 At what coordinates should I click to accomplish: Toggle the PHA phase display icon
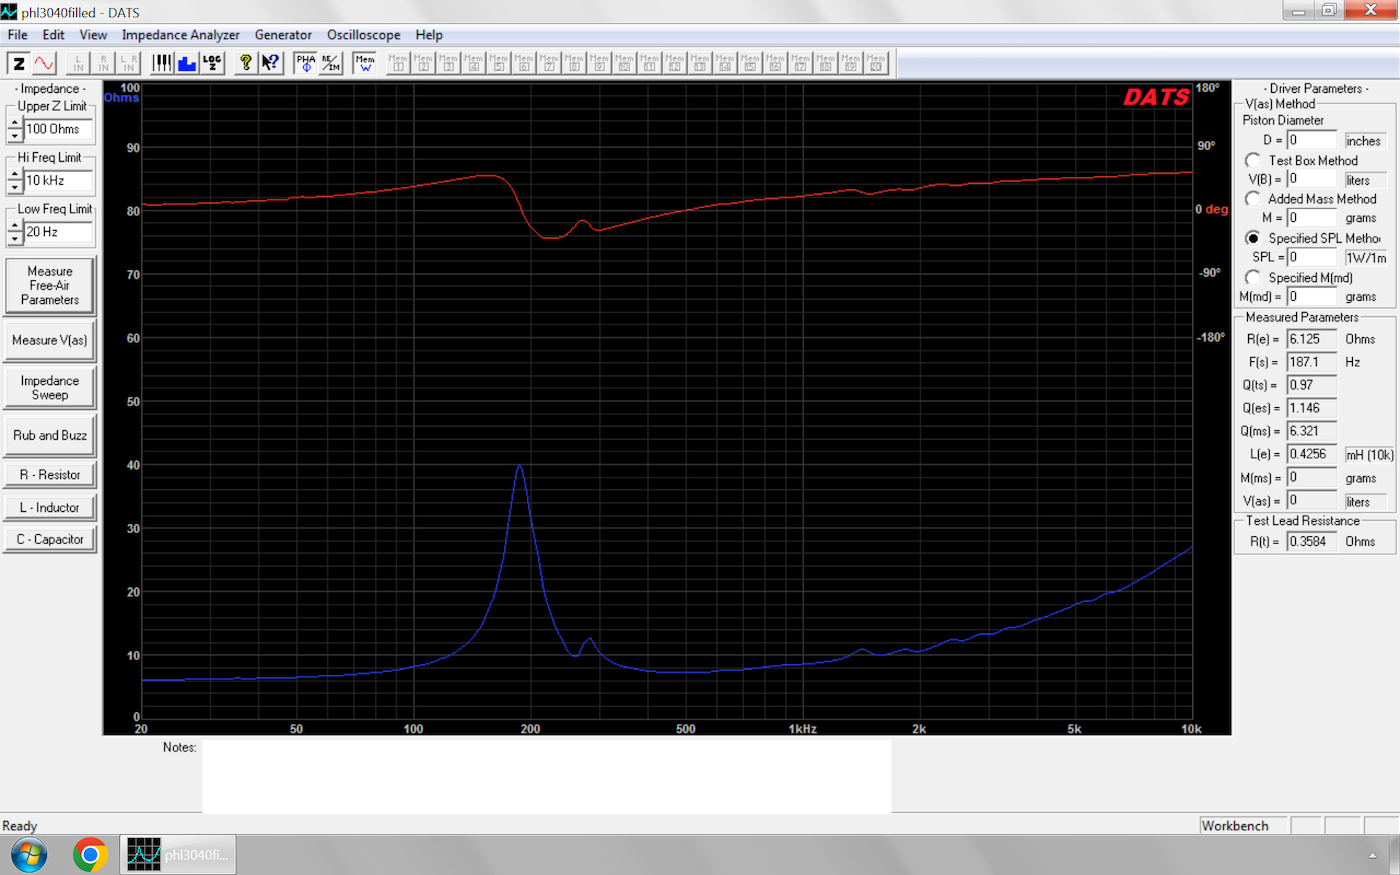(305, 63)
